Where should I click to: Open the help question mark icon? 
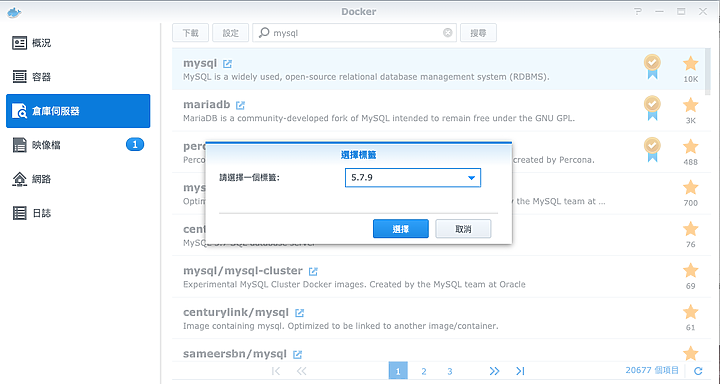point(638,11)
